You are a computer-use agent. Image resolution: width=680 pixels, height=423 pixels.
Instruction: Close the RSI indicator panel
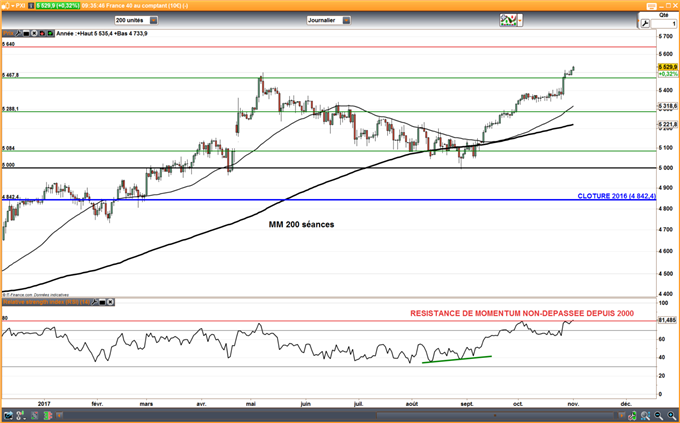[x=110, y=302]
